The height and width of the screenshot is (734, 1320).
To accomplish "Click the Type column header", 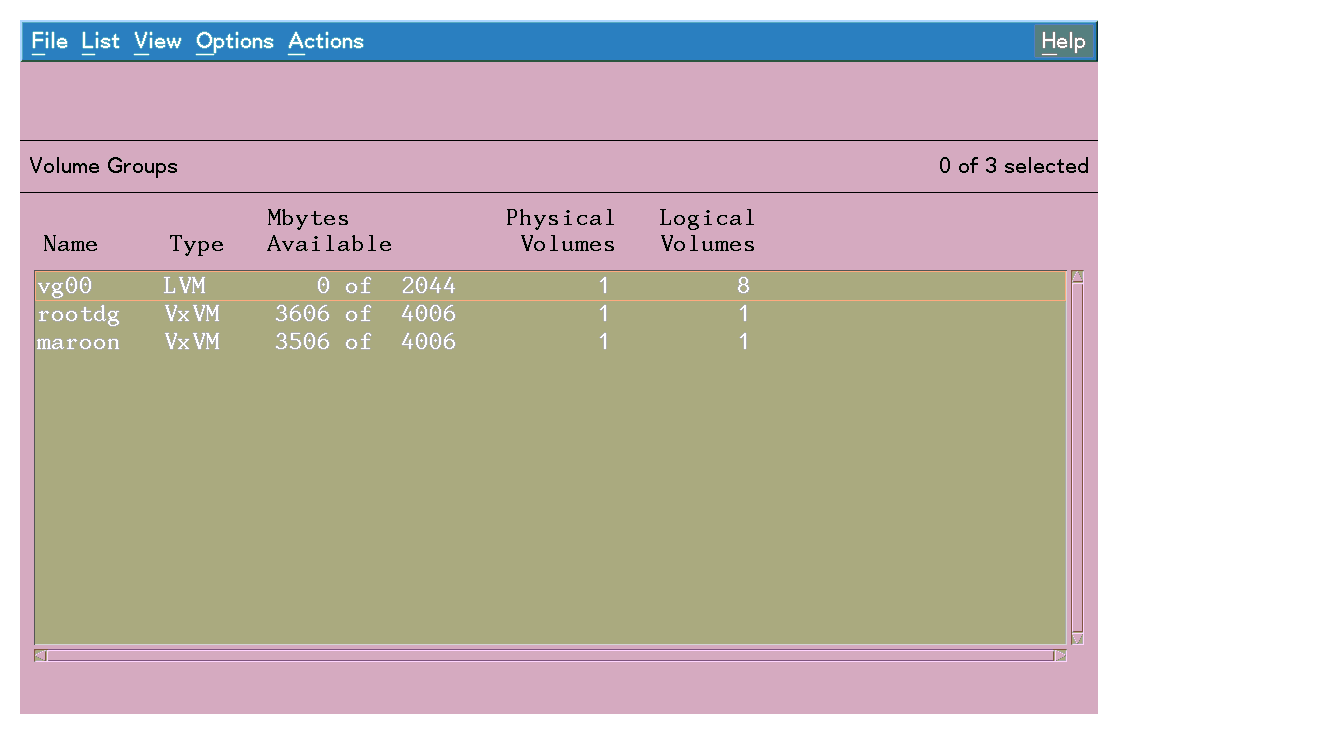I will click(196, 243).
